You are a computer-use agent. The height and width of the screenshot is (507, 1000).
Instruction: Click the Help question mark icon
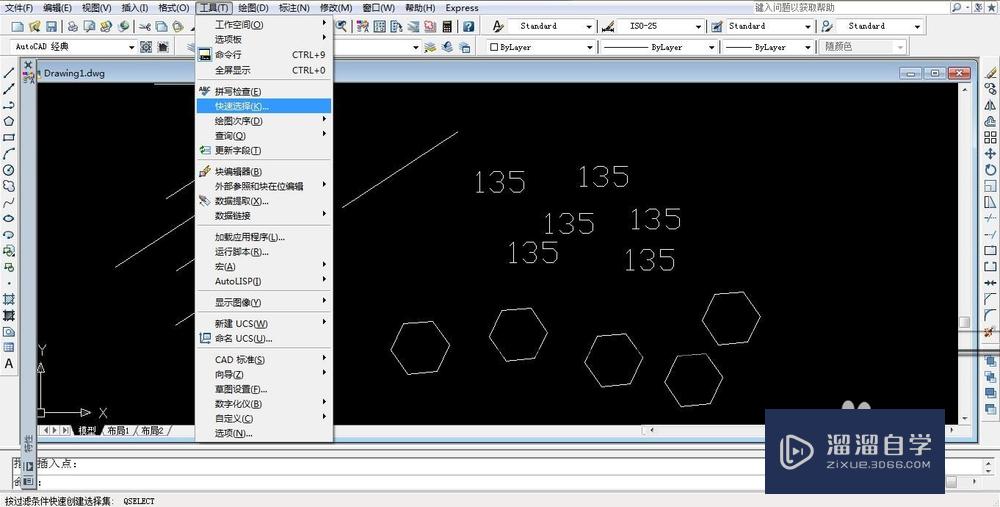(469, 26)
